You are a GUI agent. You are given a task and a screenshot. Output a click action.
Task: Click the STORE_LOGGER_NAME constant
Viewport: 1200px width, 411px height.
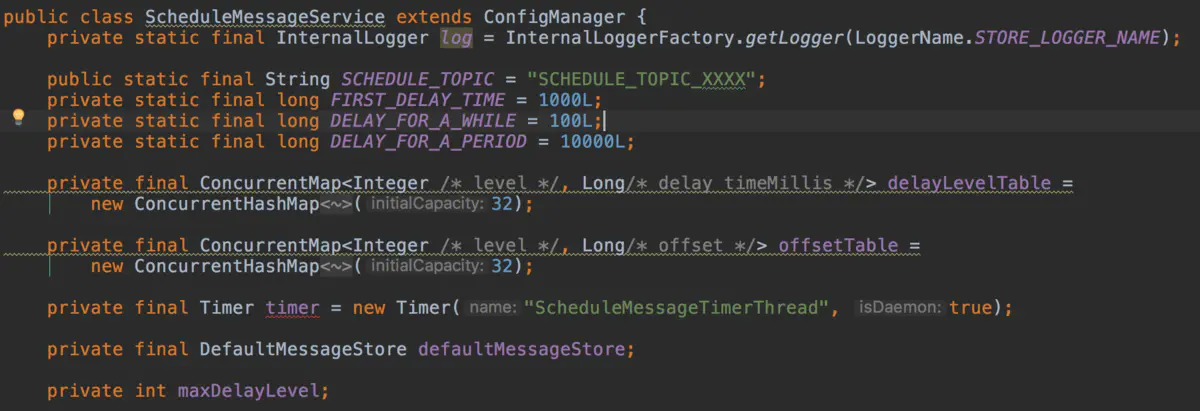coord(1067,38)
